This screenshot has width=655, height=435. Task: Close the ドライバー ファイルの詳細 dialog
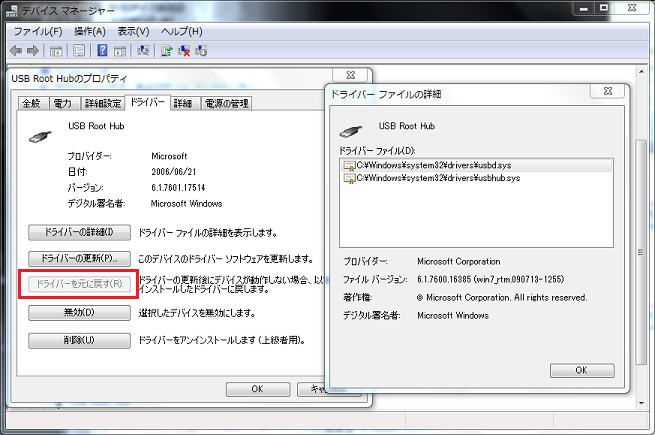click(608, 91)
